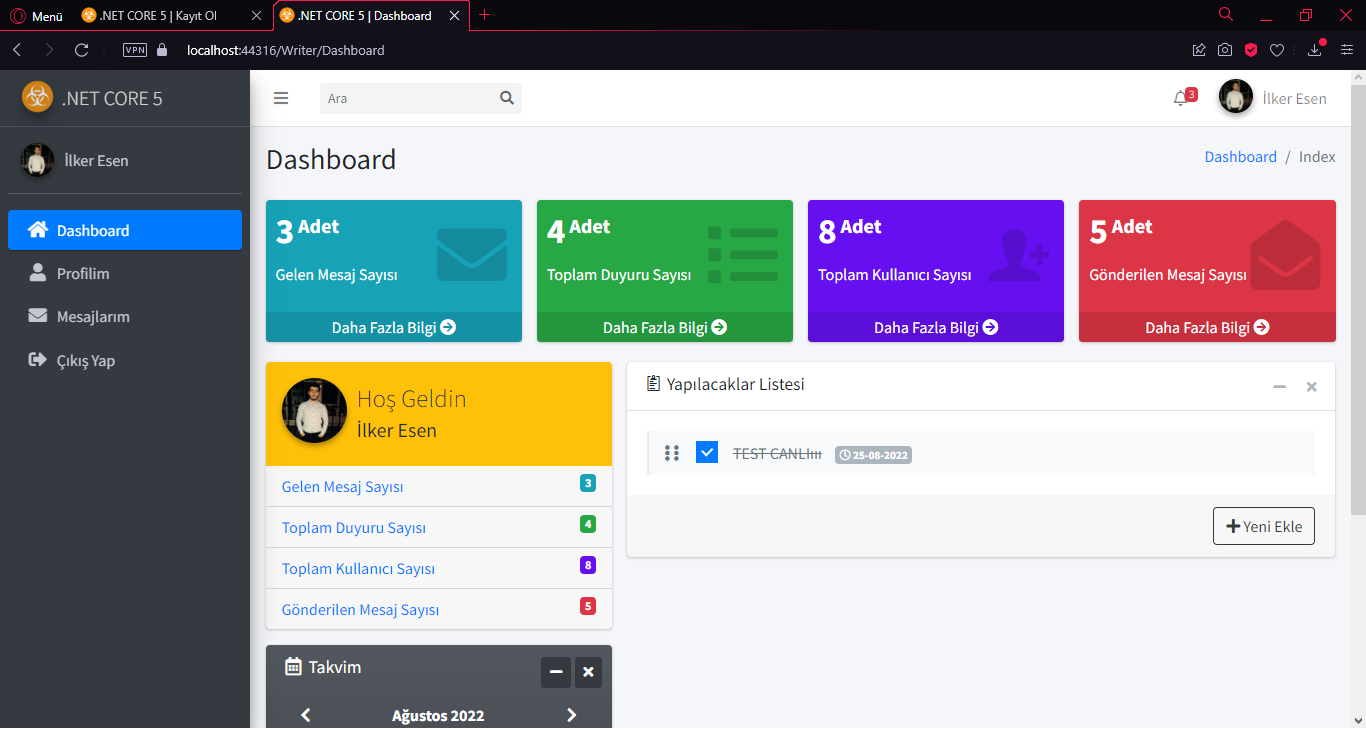This screenshot has width=1366, height=733.
Task: Click the drag handle of TEST CANLI task
Action: [672, 453]
